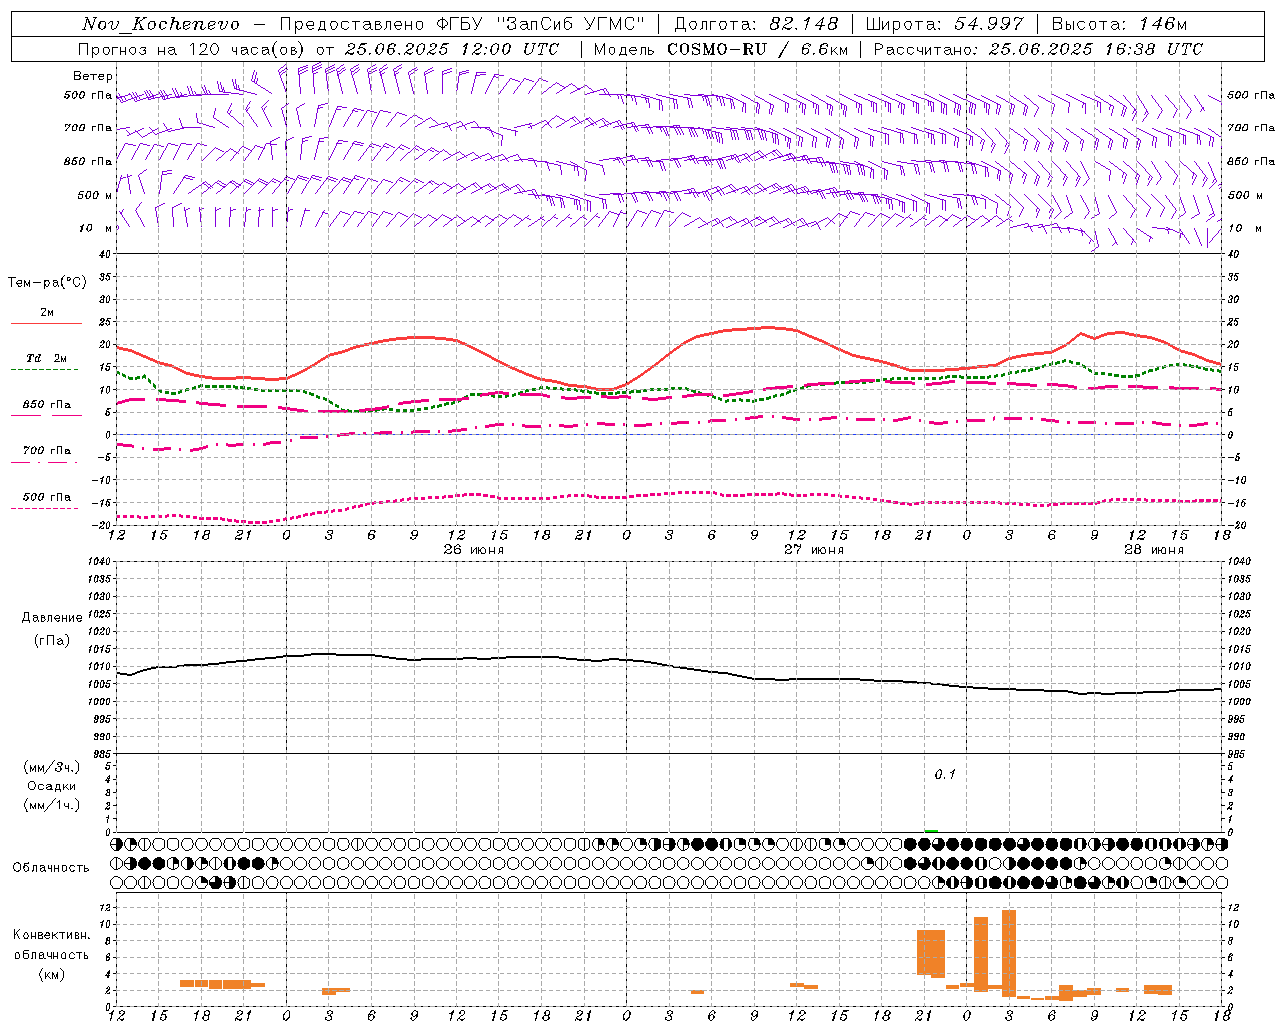This screenshot has height=1024, width=1280.
Task: Click the green dashed 'Td 2м' legend entry
Action: [46, 363]
